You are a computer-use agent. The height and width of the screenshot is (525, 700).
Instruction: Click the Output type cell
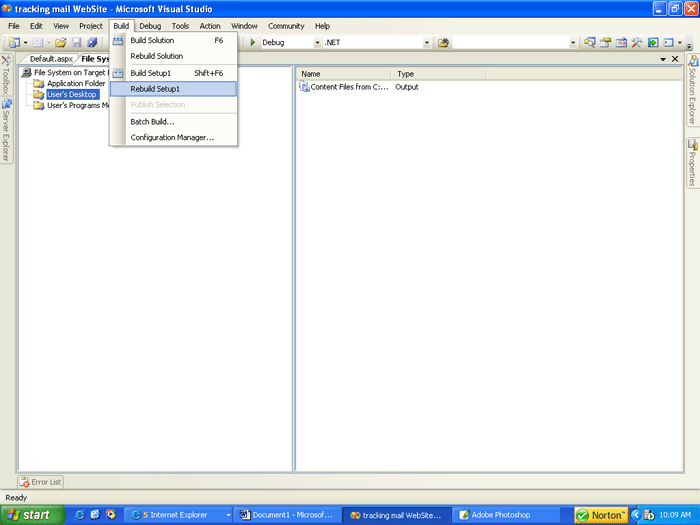pos(407,87)
